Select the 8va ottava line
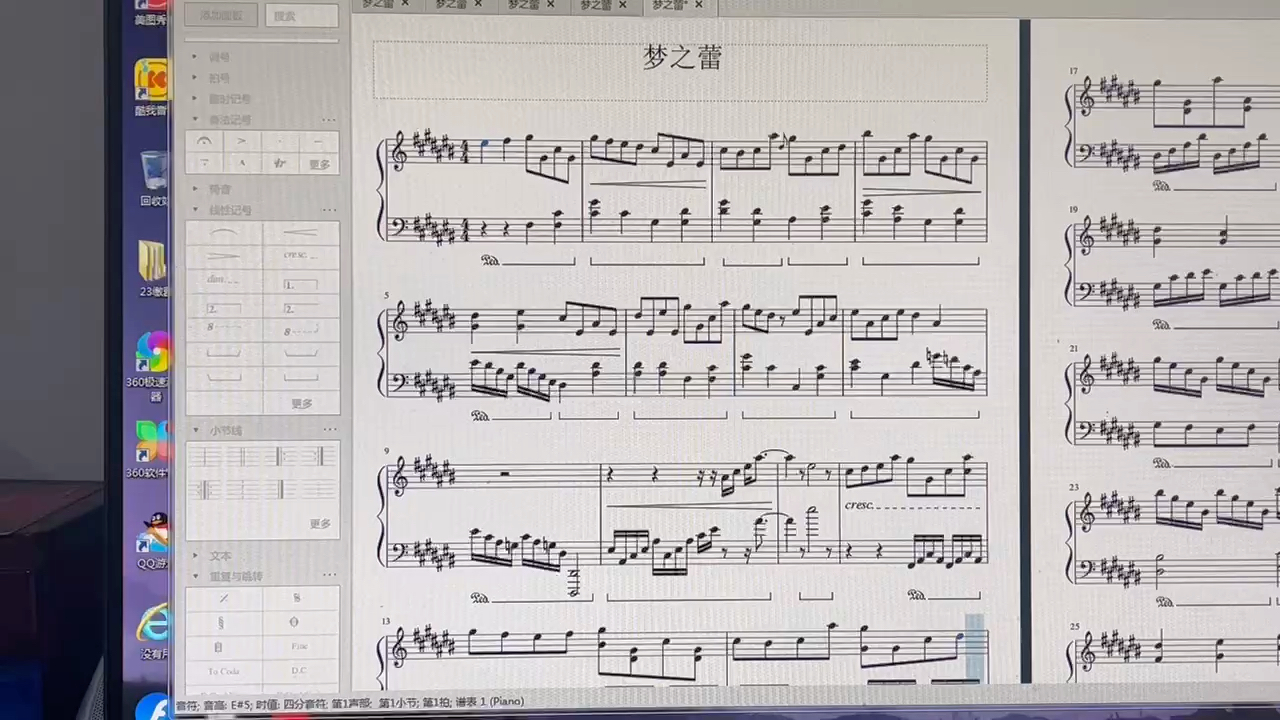The image size is (1280, 720). click(x=224, y=328)
